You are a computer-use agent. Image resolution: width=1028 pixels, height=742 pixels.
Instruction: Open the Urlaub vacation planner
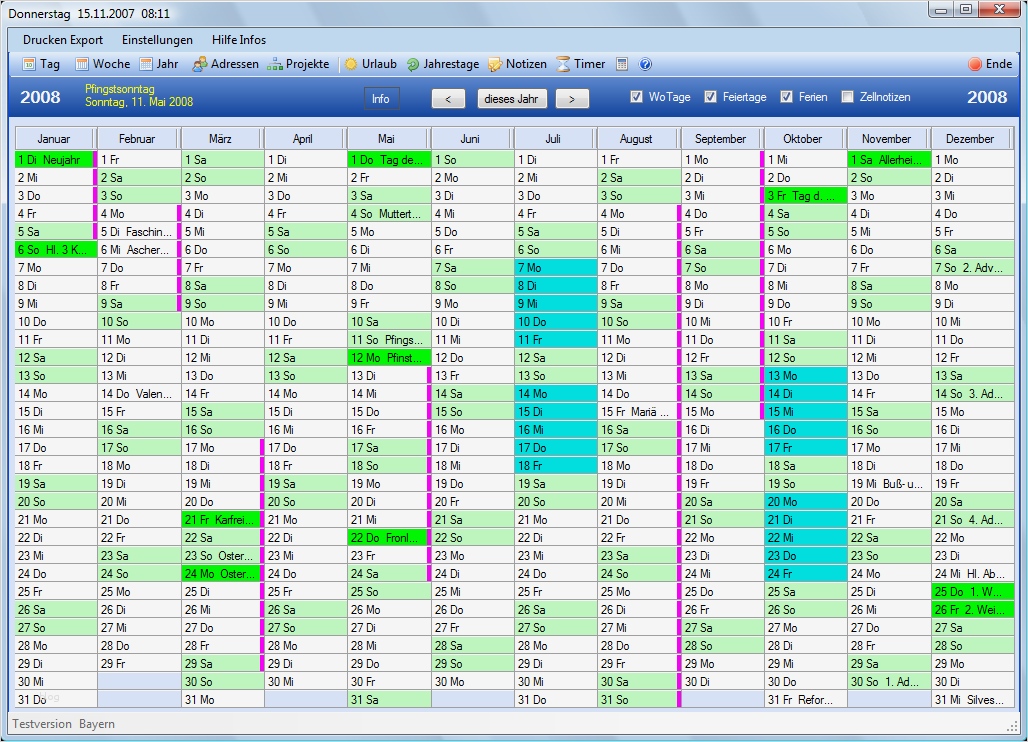point(371,64)
